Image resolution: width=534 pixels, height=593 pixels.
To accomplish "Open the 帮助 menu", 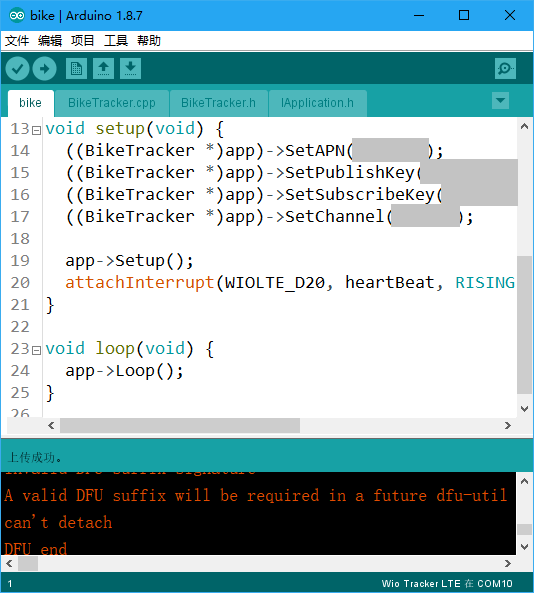I will [149, 40].
